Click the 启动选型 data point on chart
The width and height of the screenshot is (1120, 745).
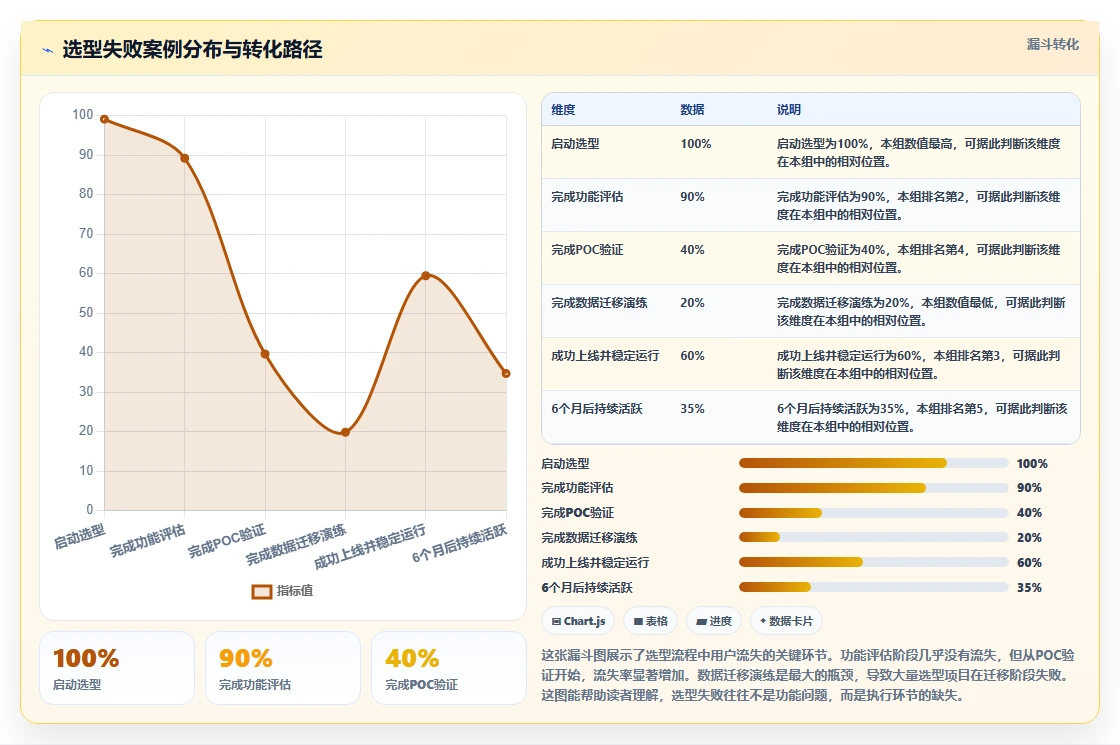(x=104, y=119)
